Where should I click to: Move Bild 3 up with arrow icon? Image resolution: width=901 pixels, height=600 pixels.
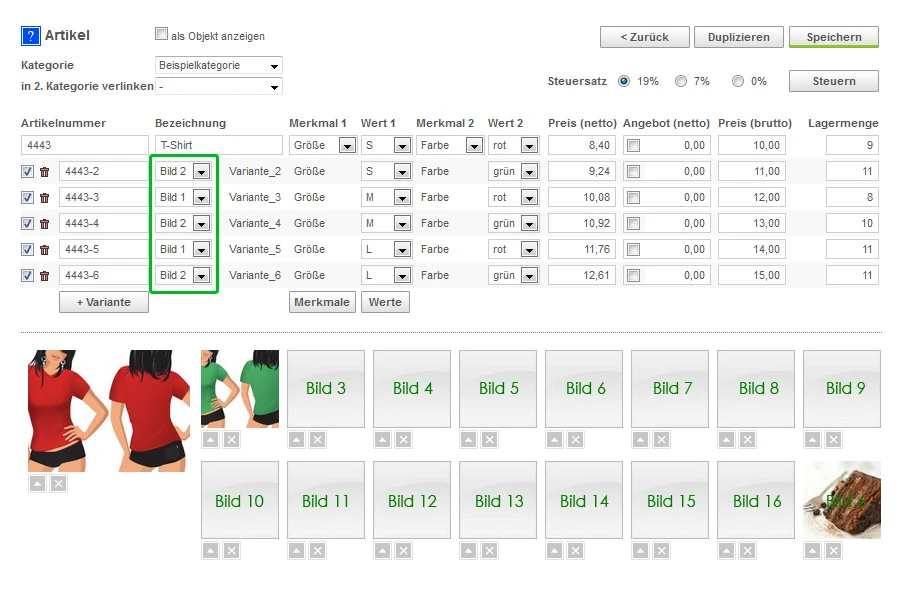coord(297,440)
